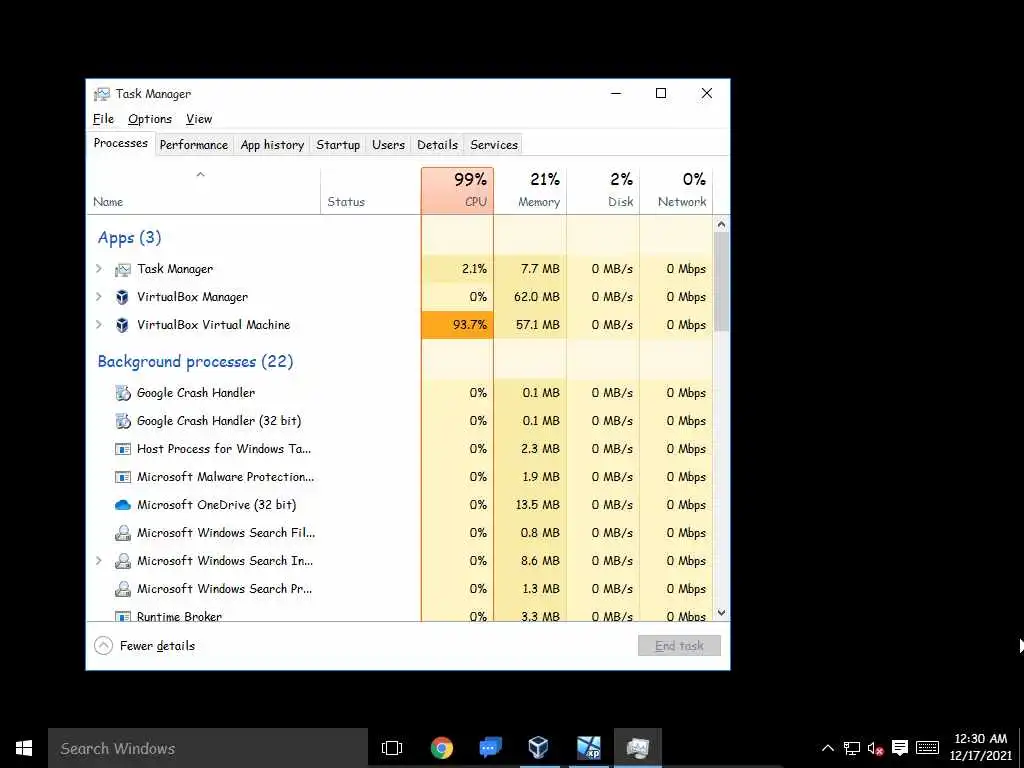
Task: Select the Runtime Broker process row
Action: point(400,615)
